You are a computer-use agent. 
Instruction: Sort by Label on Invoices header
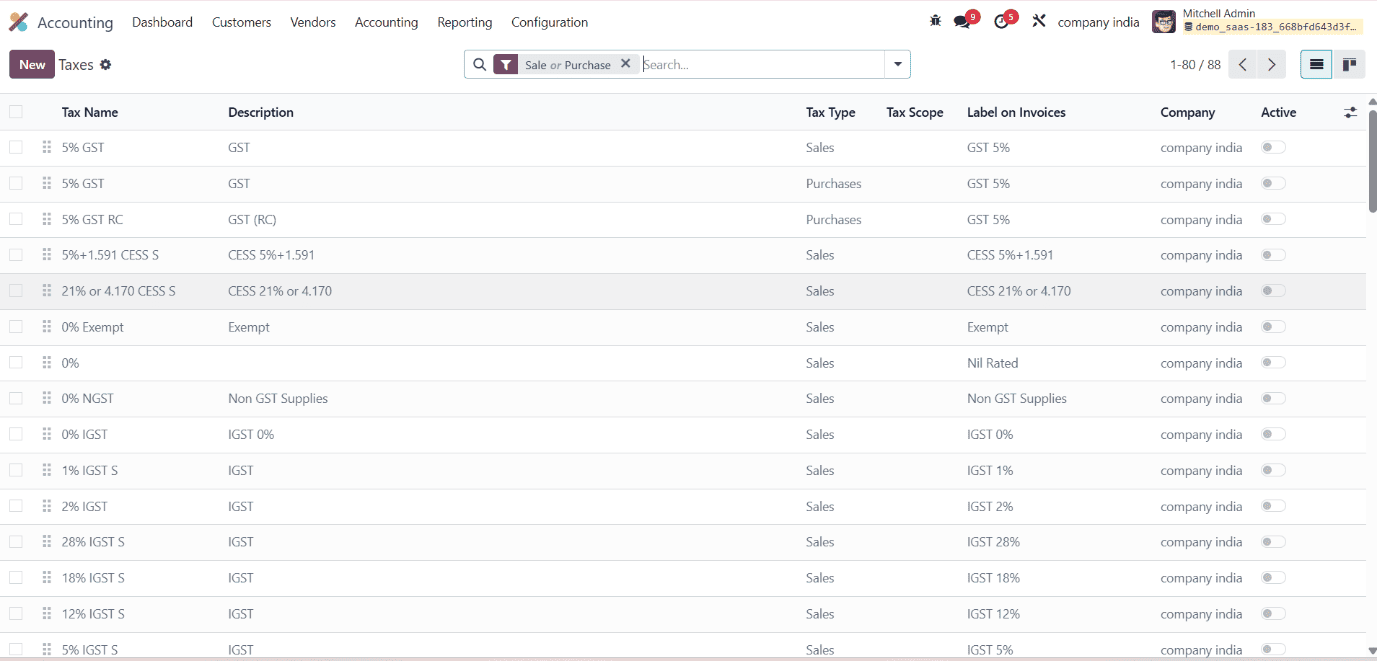(x=1016, y=112)
